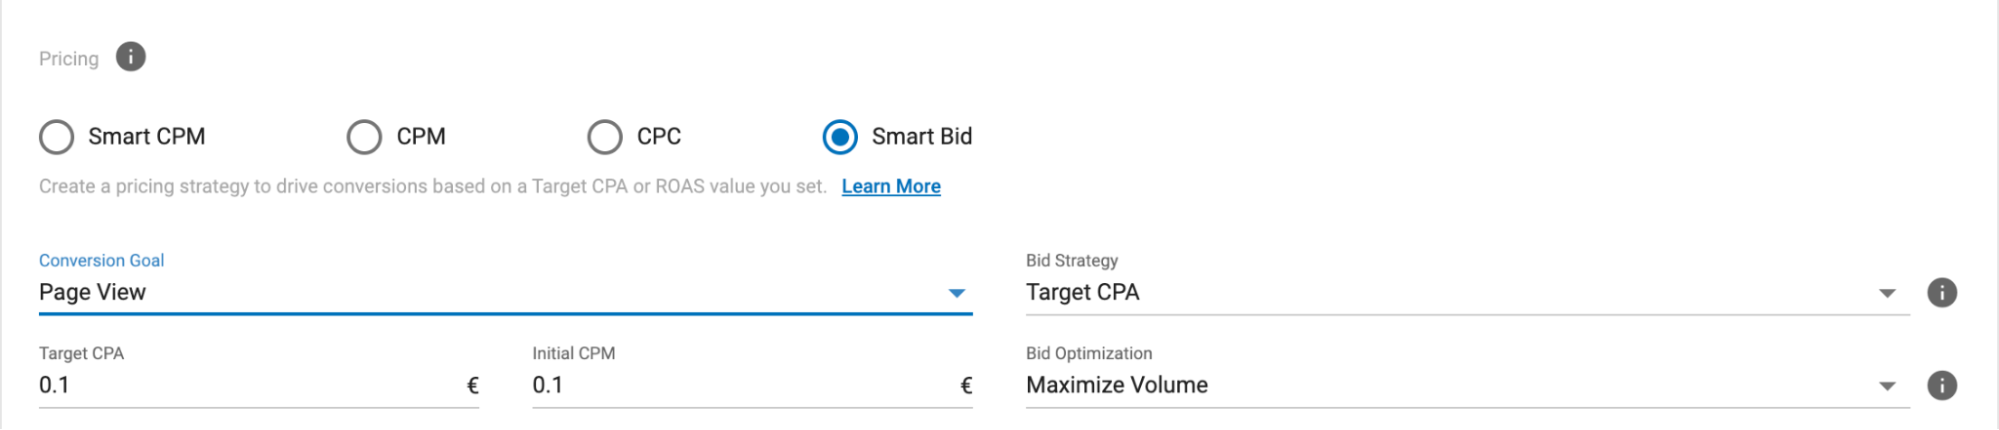Click the info icon next to Pricing
Image resolution: width=1999 pixels, height=430 pixels.
[131, 57]
